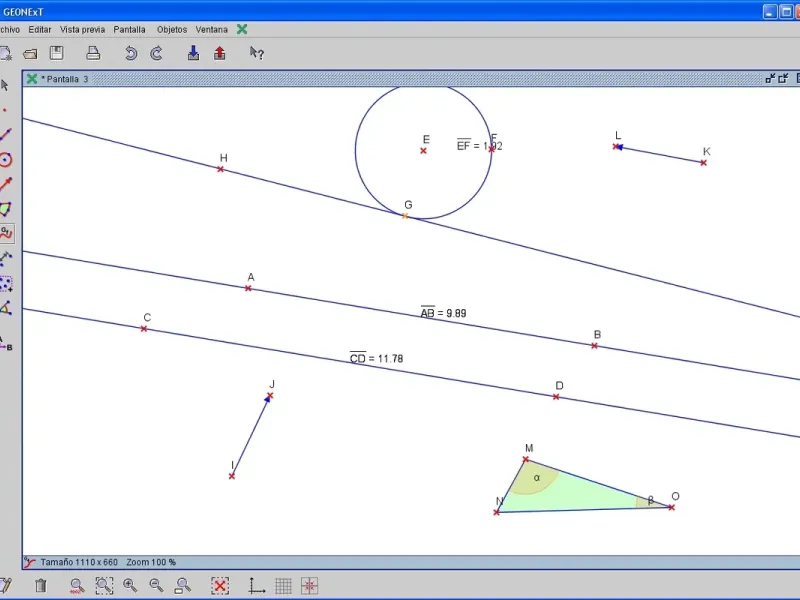Click point C on the lower line
This screenshot has height=600, width=800.
point(144,329)
